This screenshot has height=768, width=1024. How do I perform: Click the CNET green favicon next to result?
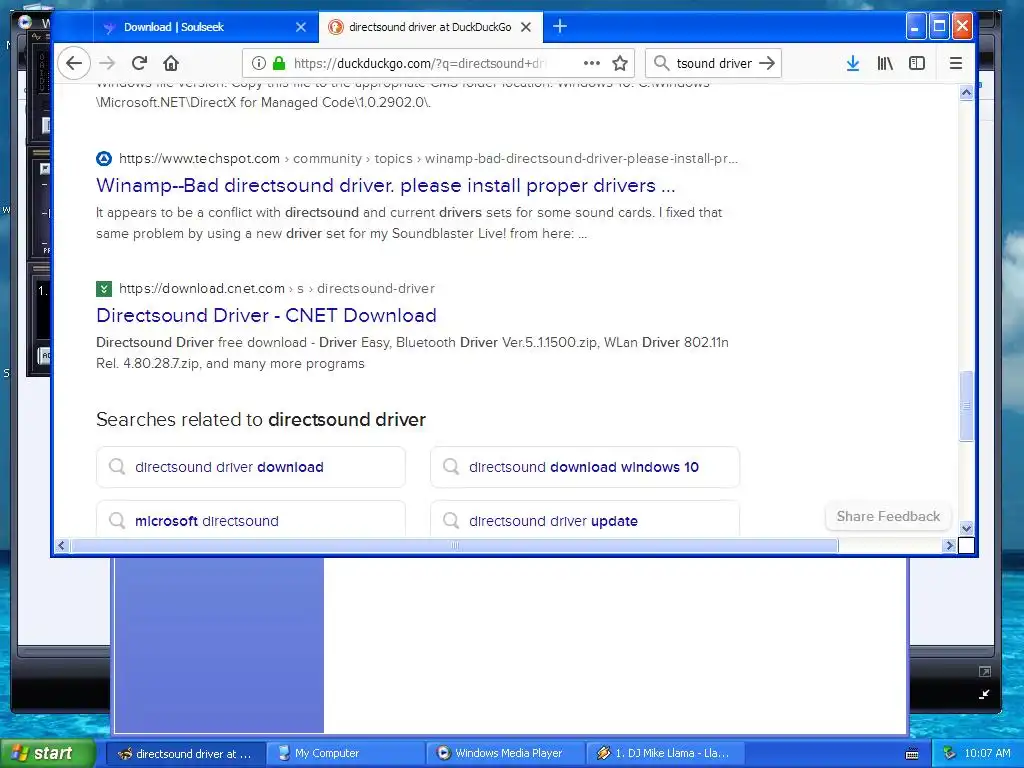tap(104, 289)
